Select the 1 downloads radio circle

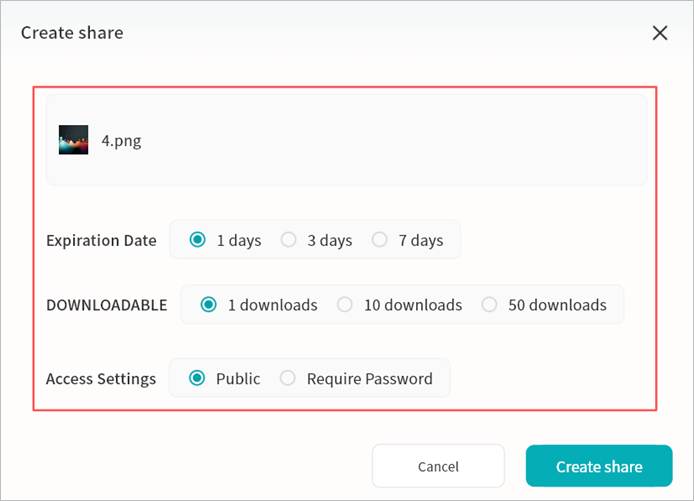[x=209, y=305]
